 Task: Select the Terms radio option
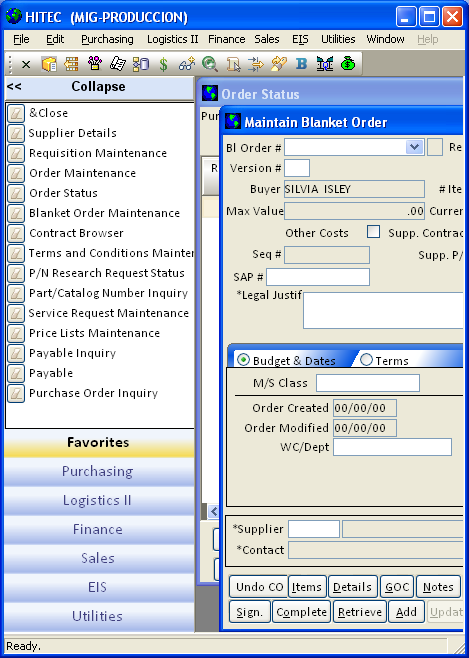(366, 360)
